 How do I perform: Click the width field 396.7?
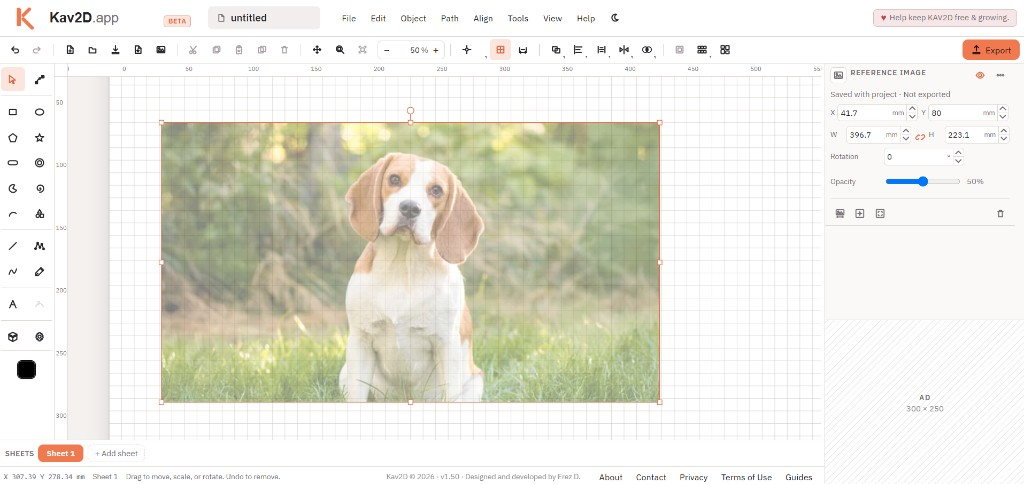click(x=874, y=135)
